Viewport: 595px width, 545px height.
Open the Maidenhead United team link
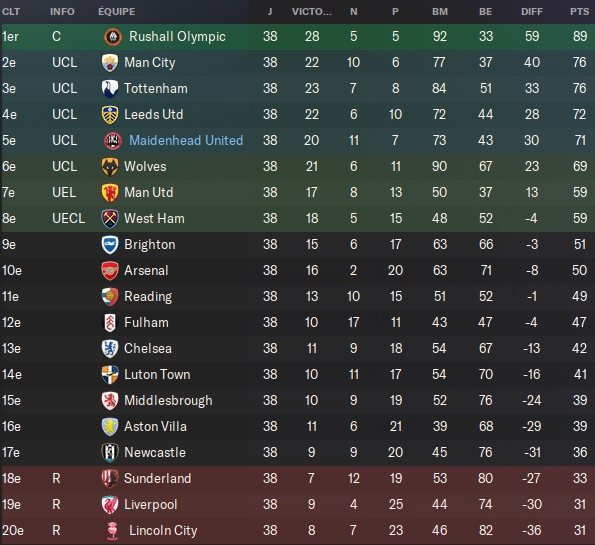186,140
